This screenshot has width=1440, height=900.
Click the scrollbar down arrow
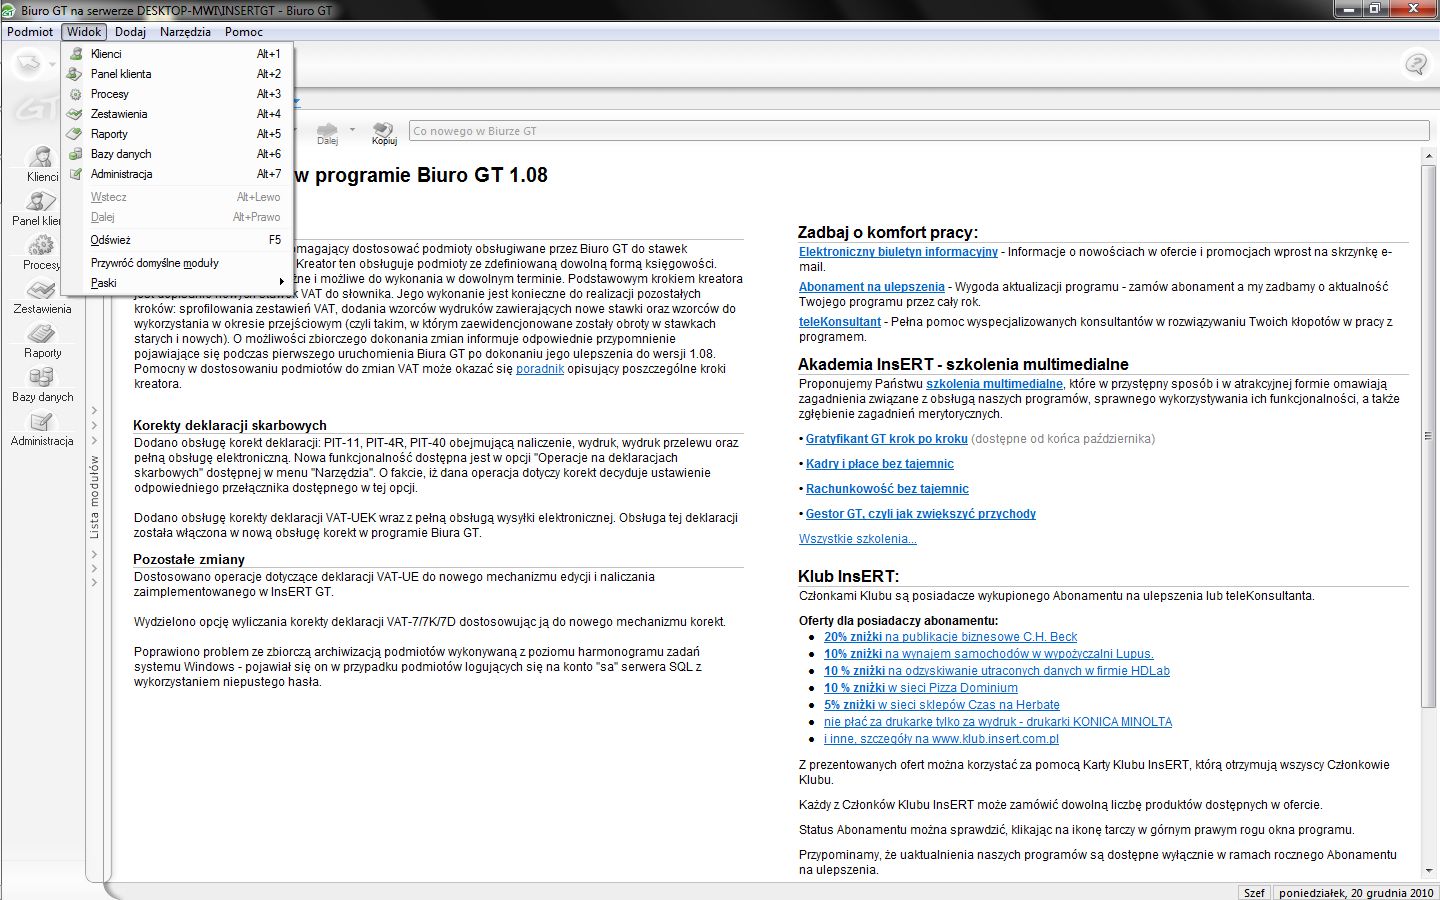coord(1428,871)
